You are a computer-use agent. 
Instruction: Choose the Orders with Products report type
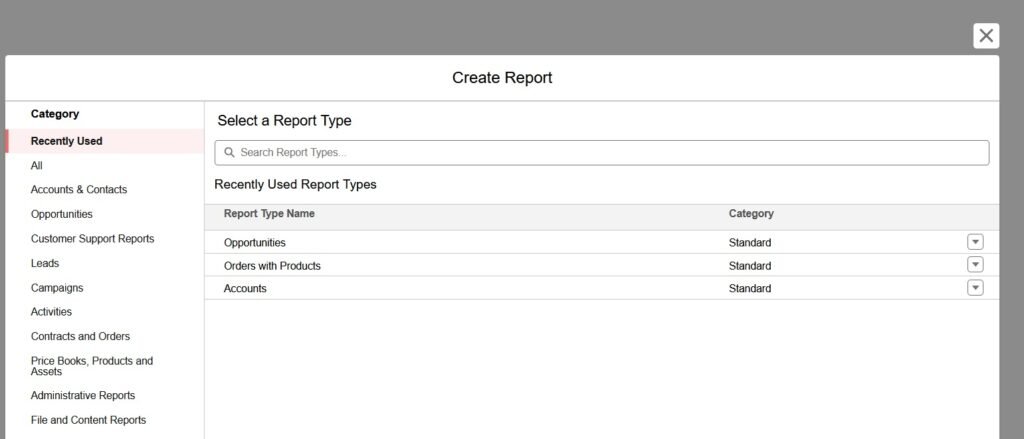point(272,266)
